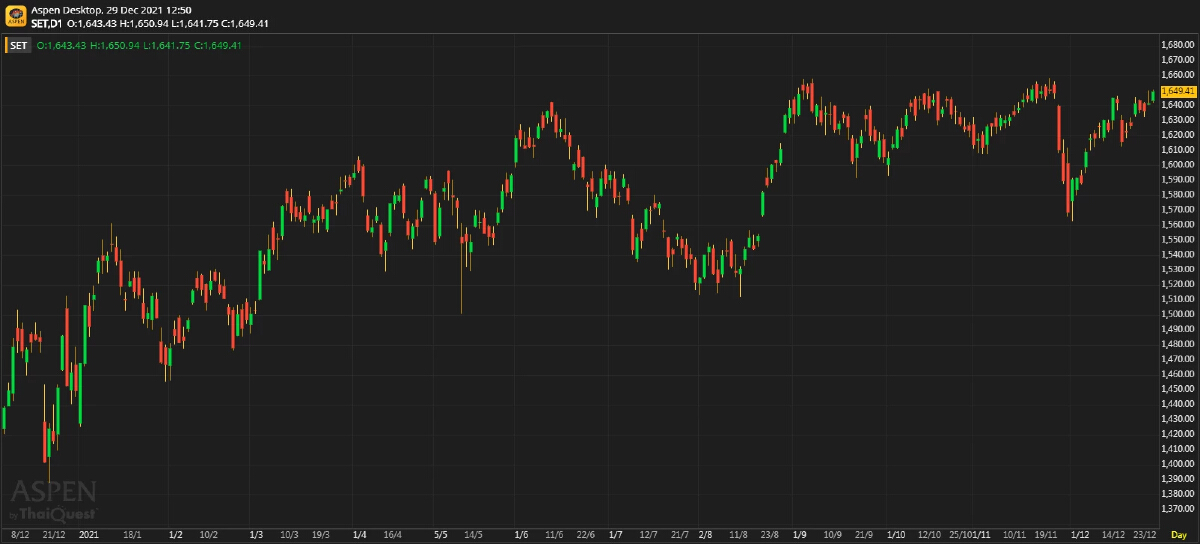Click the 1,370.00 price axis label

pyautogui.click(x=1179, y=508)
